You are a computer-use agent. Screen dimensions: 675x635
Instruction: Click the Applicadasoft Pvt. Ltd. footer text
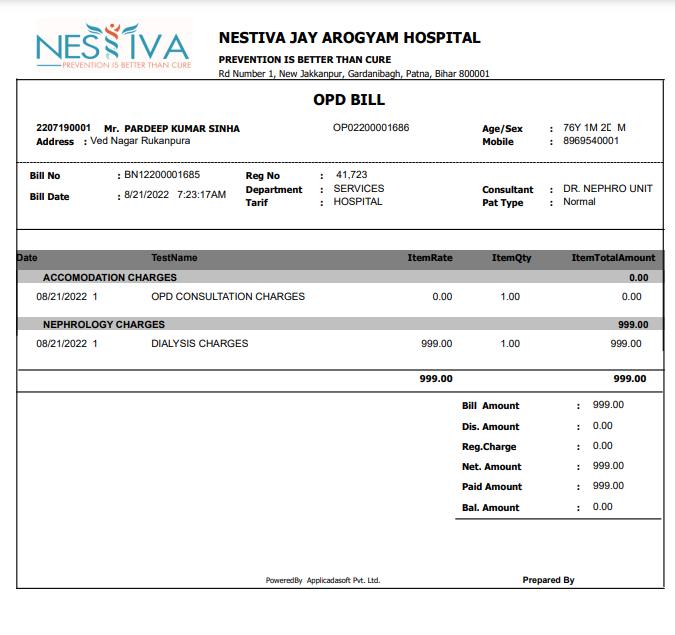coord(343,580)
